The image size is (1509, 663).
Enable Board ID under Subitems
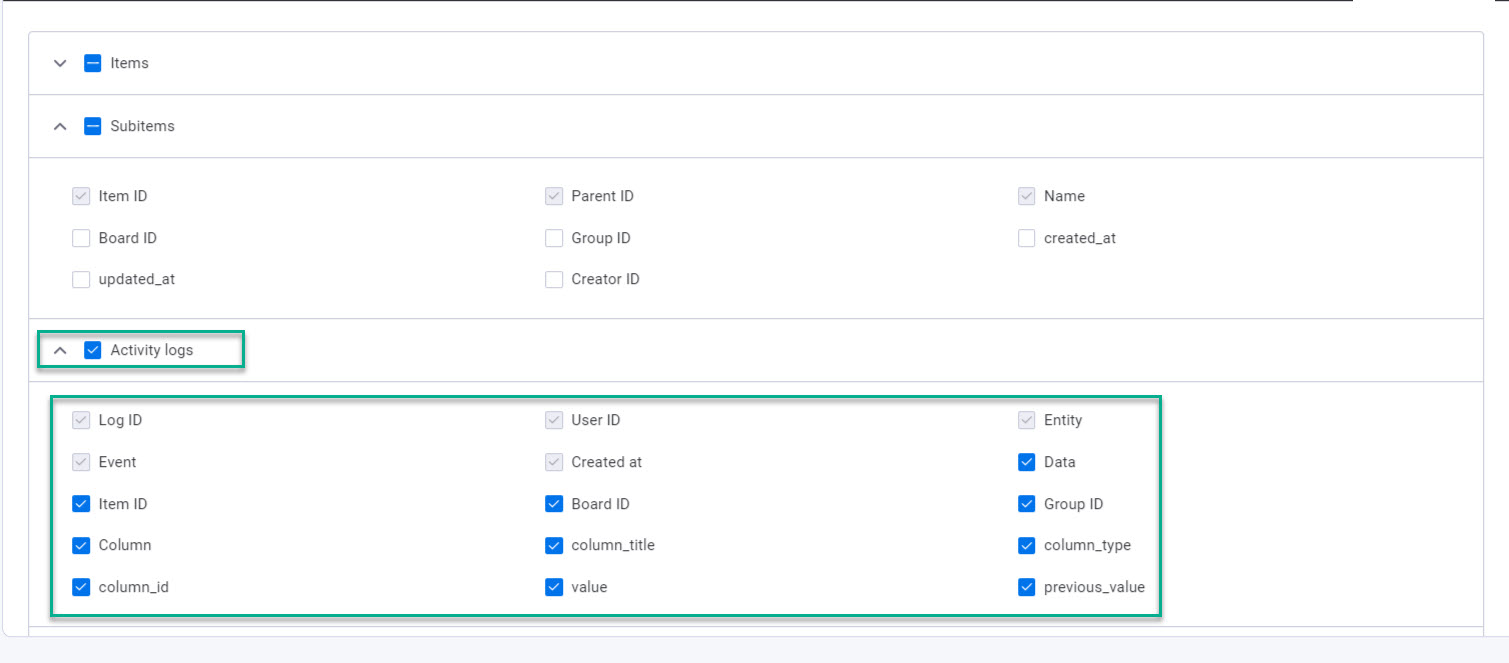click(x=81, y=238)
